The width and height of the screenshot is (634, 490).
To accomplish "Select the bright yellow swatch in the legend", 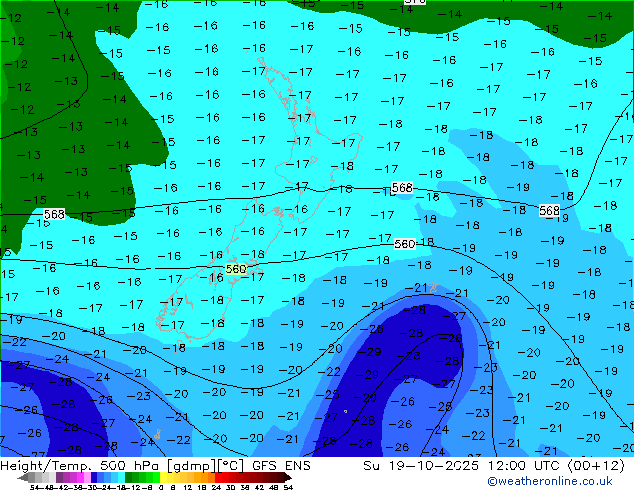I will pos(163,478).
